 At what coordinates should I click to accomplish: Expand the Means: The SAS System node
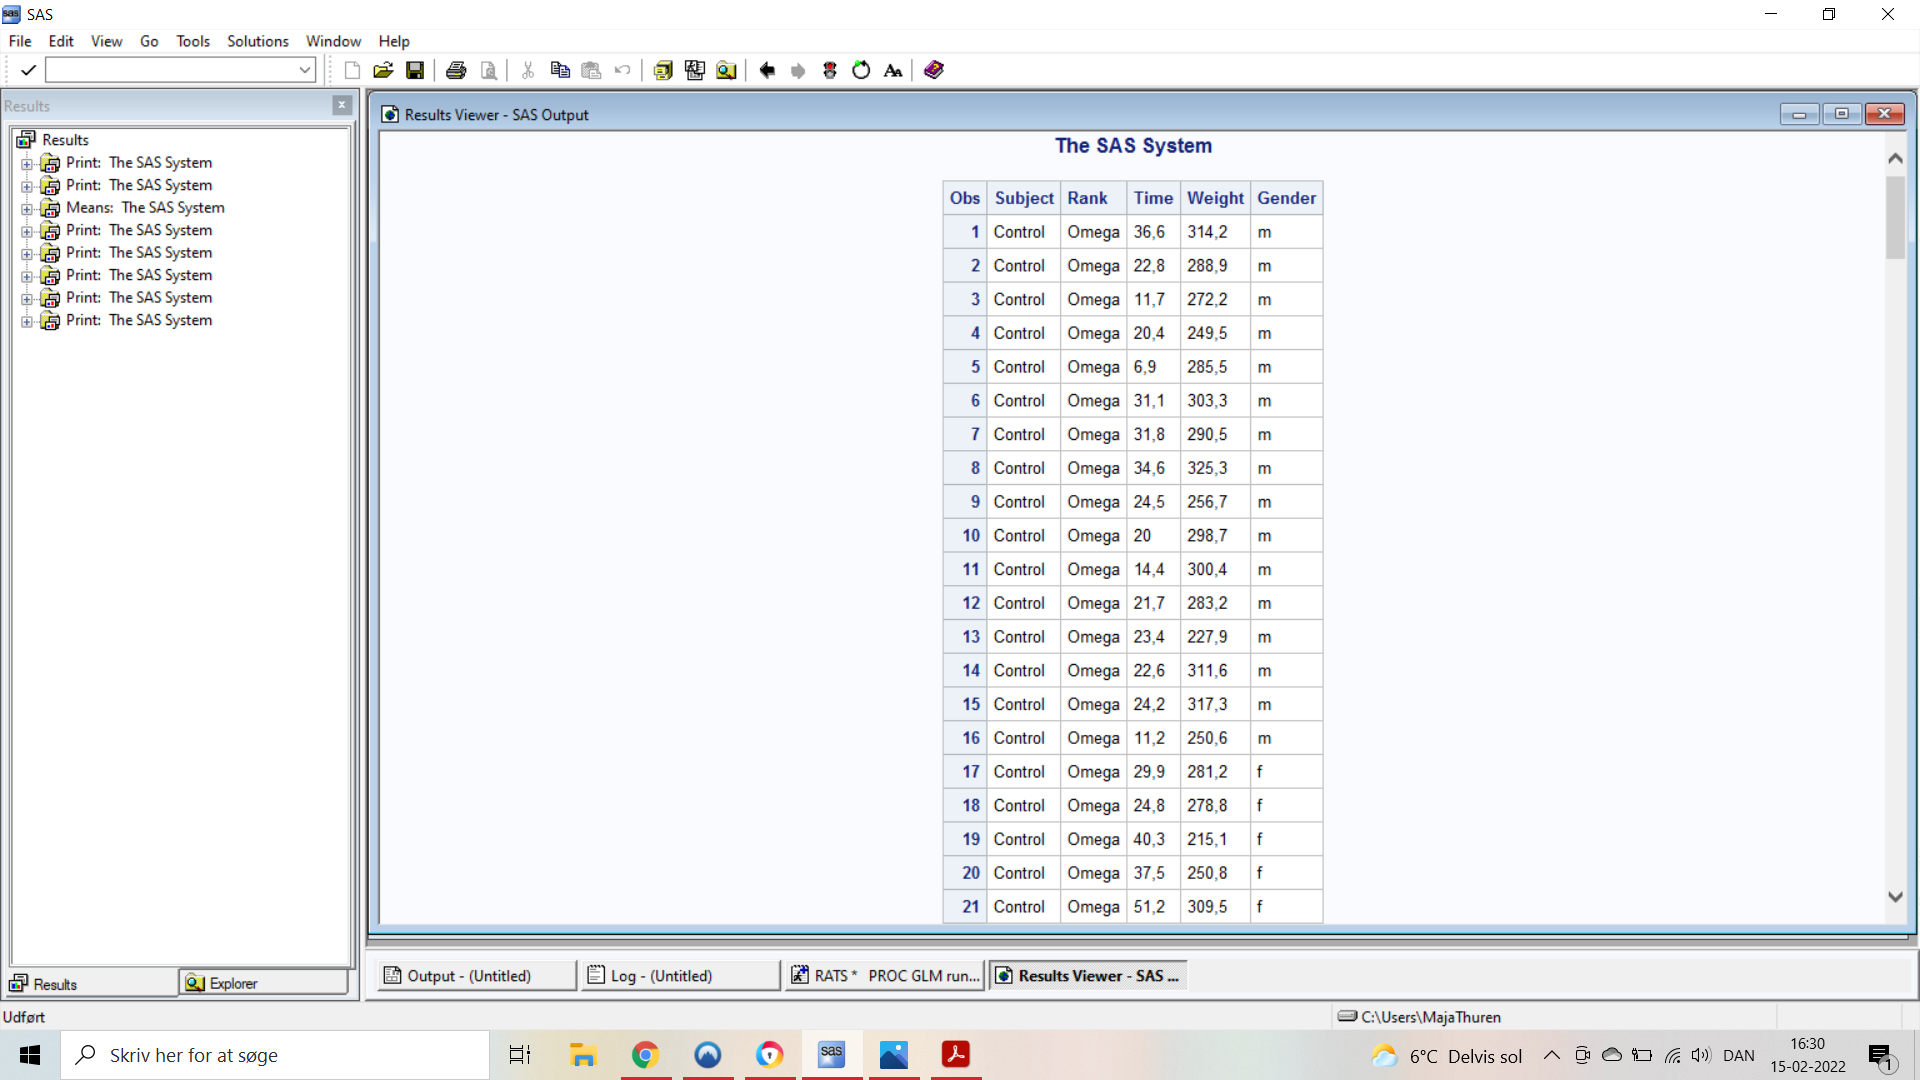pyautogui.click(x=27, y=209)
